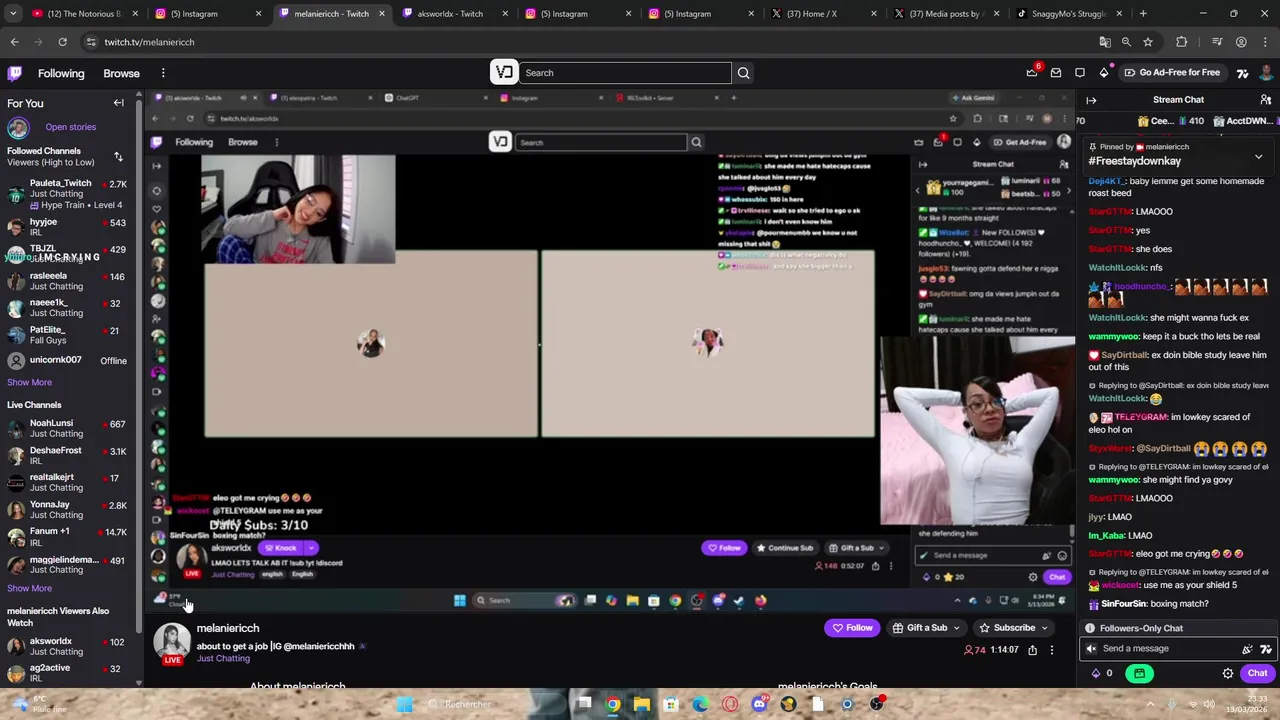Open Prime Loot crown notifications icon

(1032, 73)
